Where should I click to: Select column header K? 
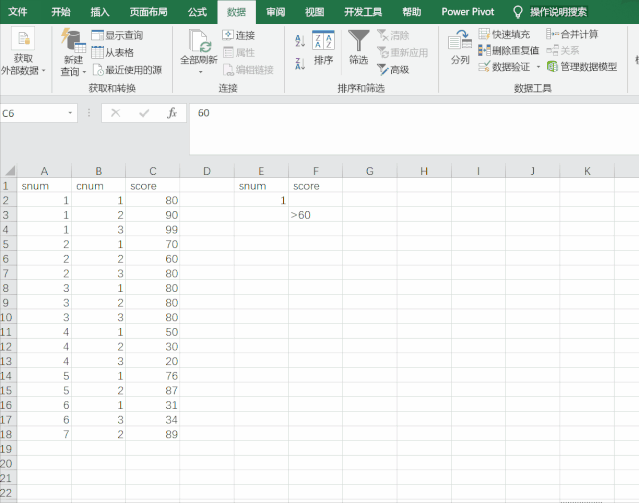[587, 171]
